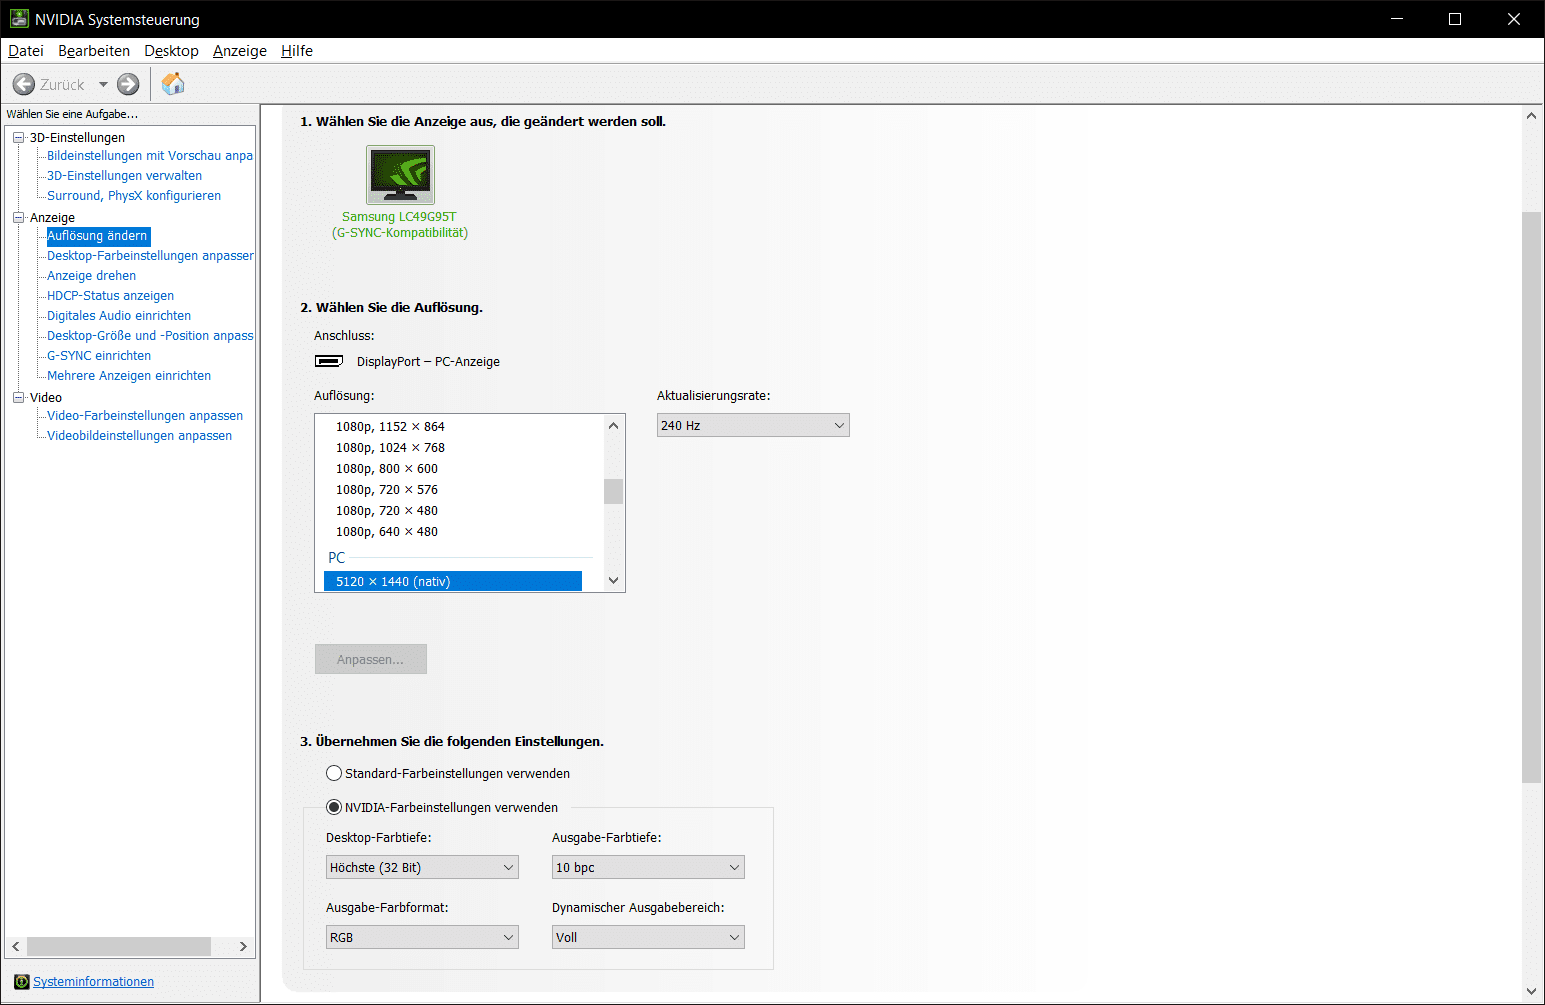The height and width of the screenshot is (1005, 1545).
Task: Select the Samsung LC49G95T monitor icon
Action: [x=400, y=175]
